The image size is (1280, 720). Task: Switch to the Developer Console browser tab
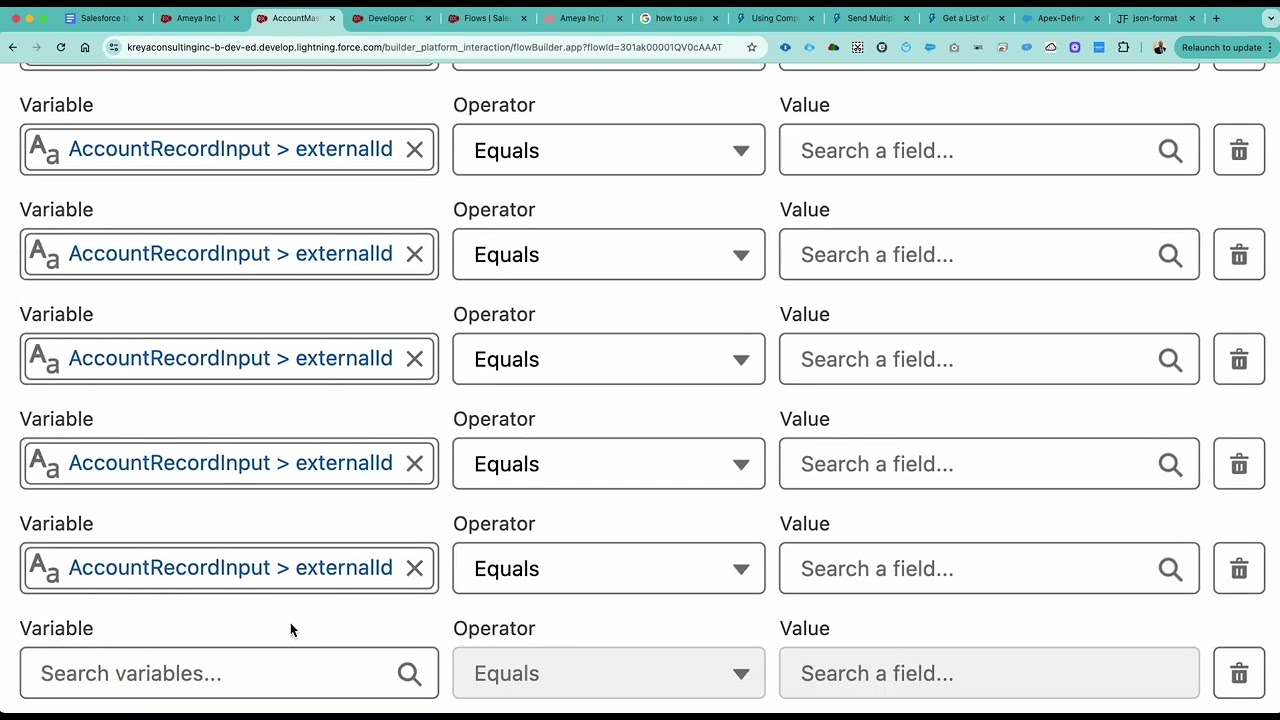click(389, 18)
